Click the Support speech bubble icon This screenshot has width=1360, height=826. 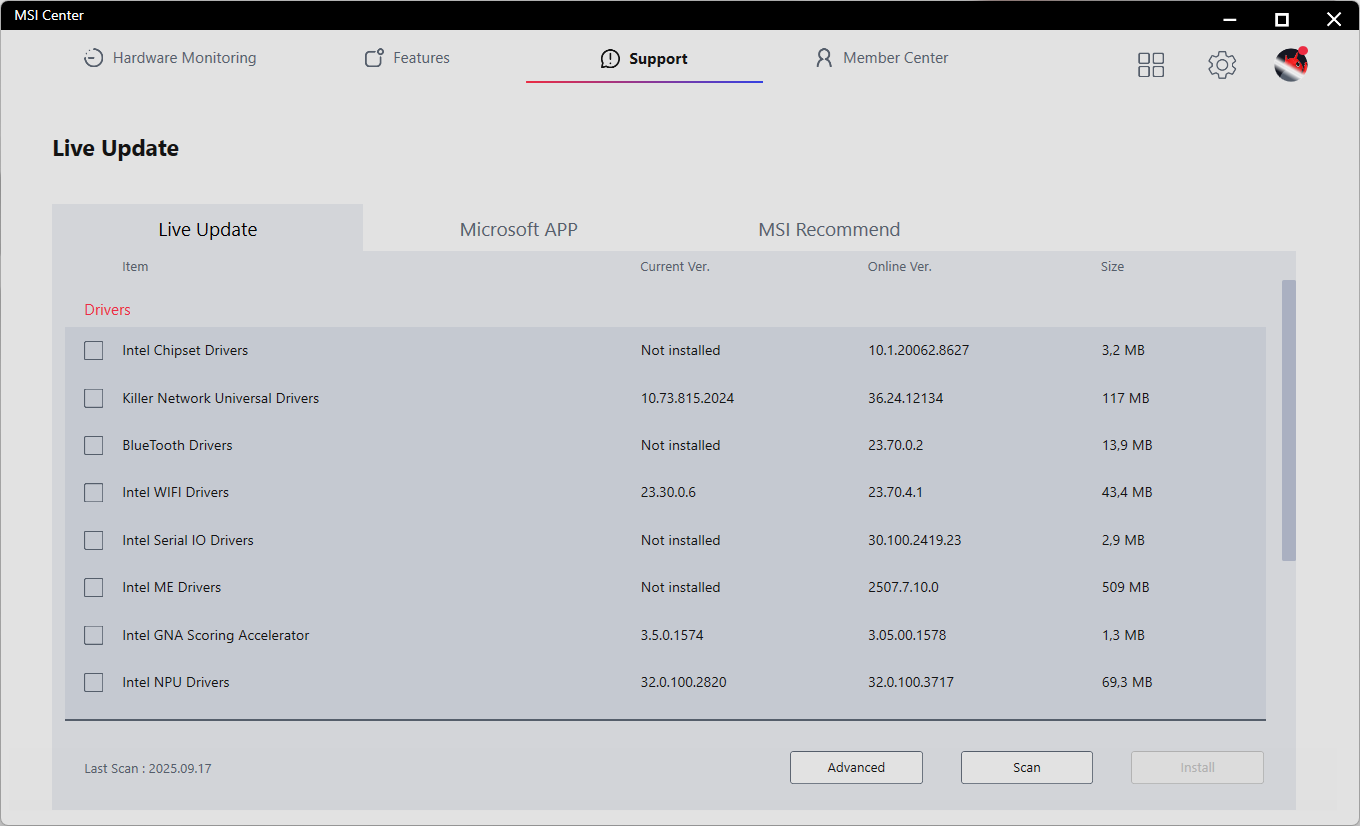[610, 59]
